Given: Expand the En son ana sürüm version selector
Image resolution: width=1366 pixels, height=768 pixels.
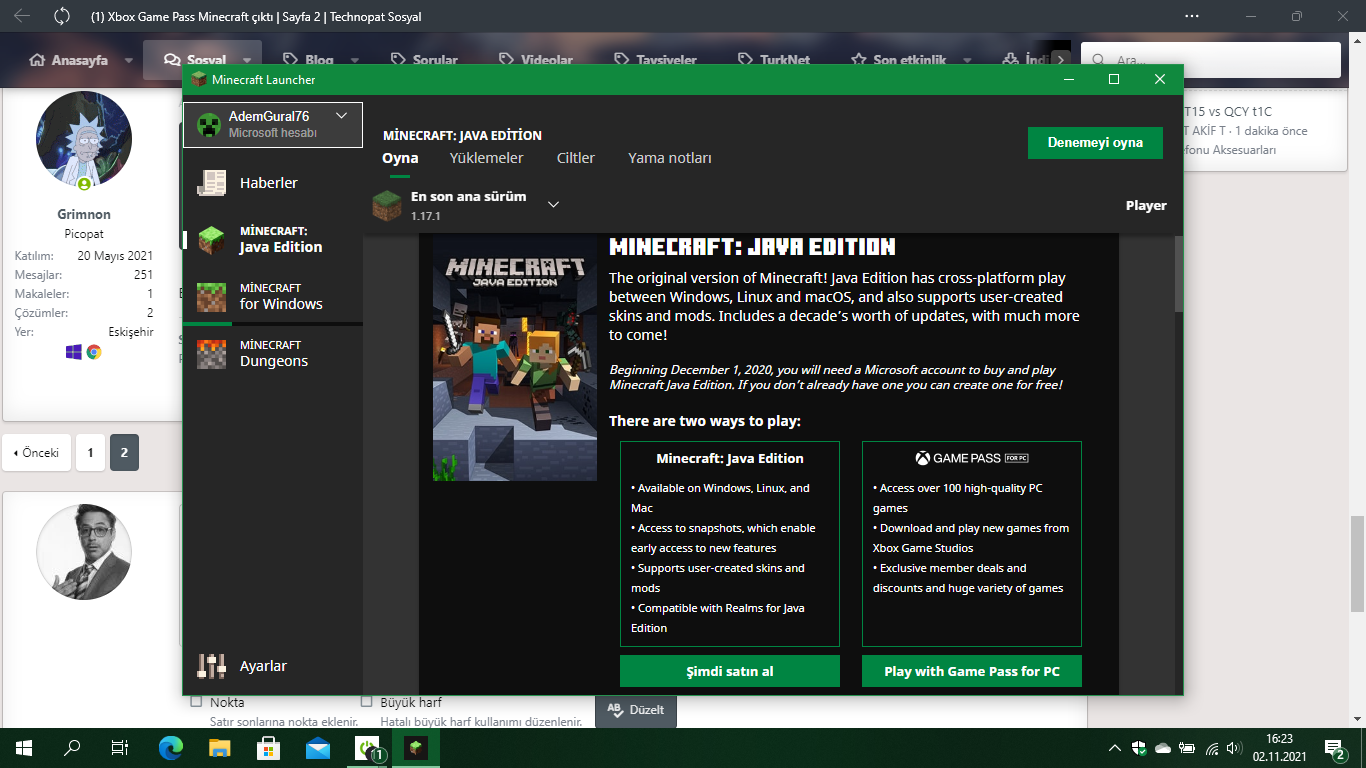Looking at the screenshot, I should 553,205.
